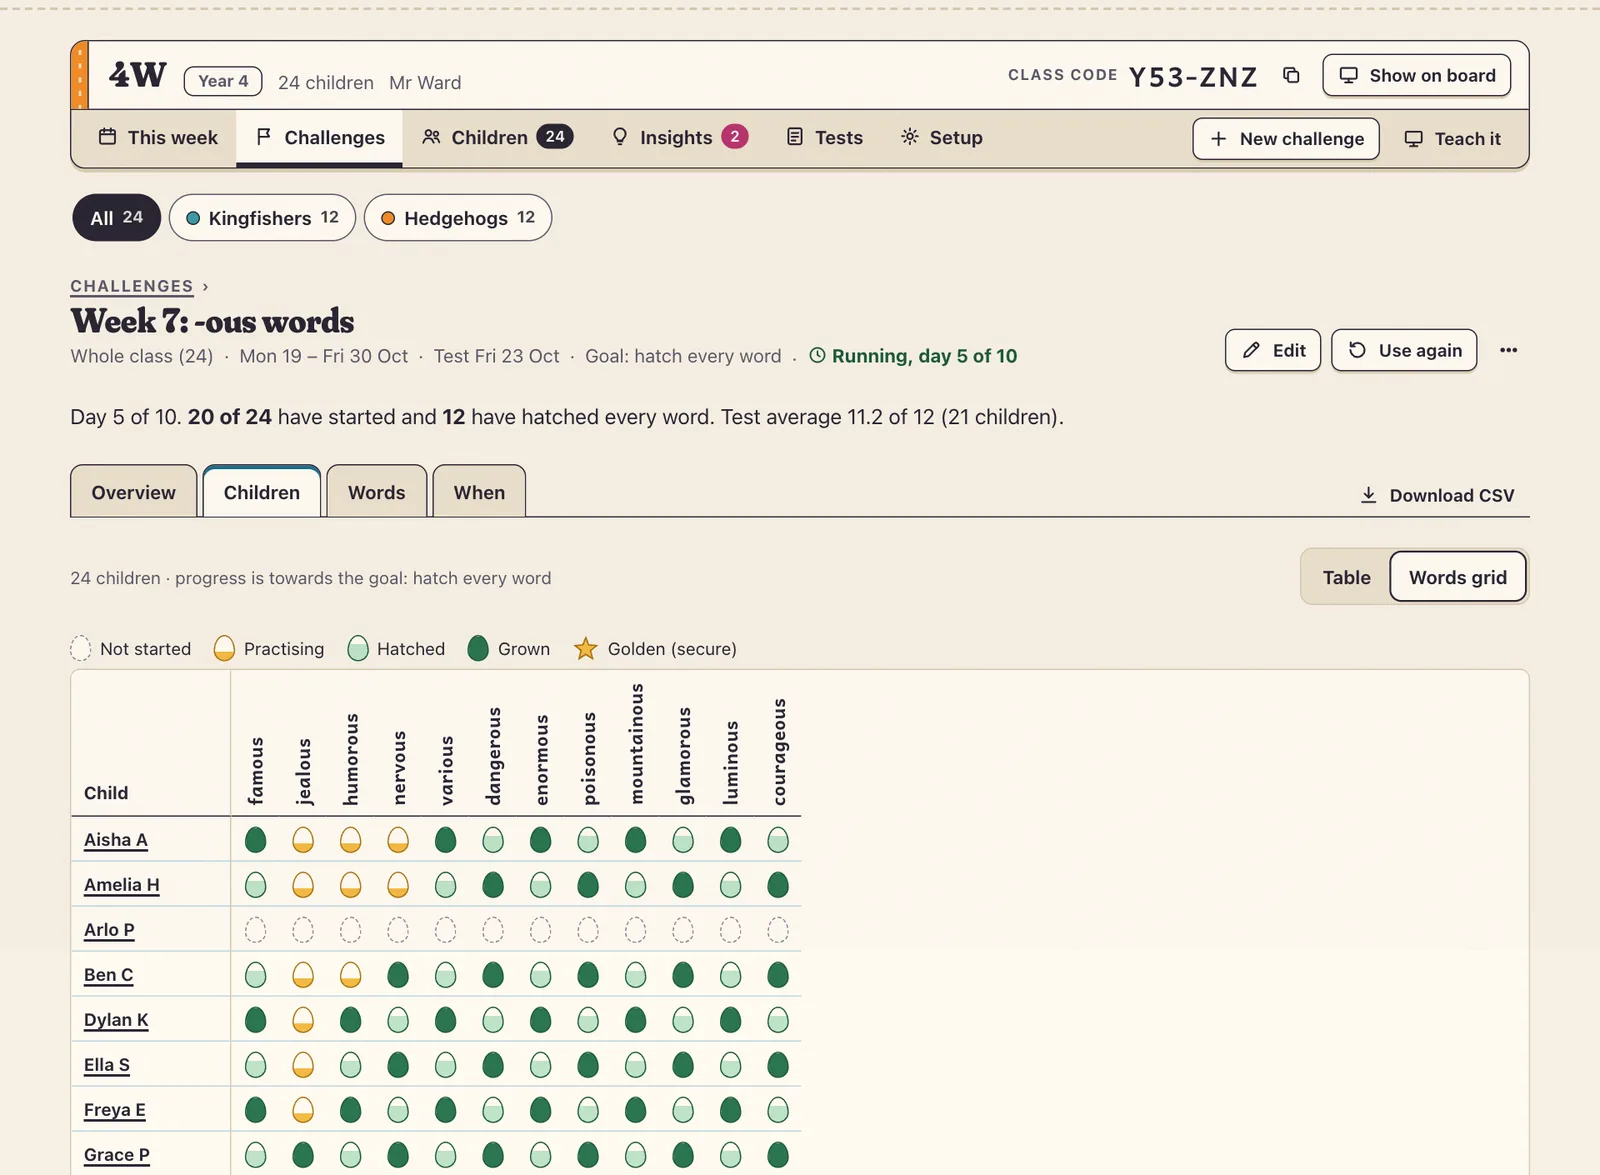Click Grace P's luminous egg
The width and height of the screenshot is (1600, 1175).
731,1155
